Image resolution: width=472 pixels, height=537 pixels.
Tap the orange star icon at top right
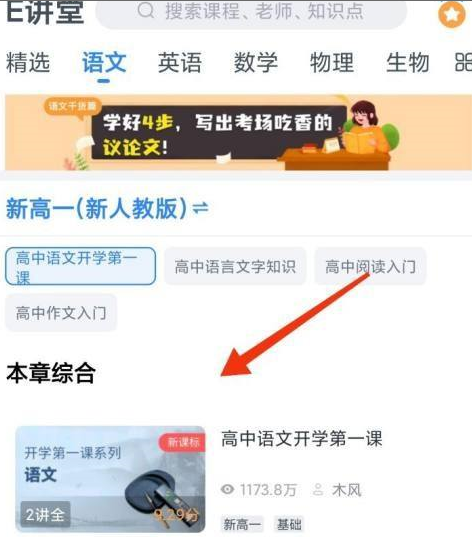[452, 14]
